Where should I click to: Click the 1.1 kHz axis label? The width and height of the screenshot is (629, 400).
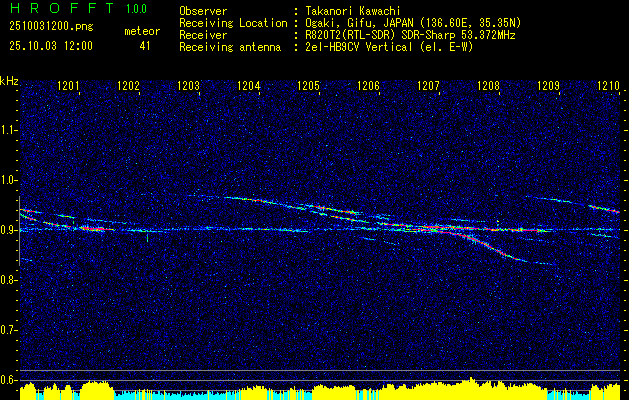(x=8, y=130)
